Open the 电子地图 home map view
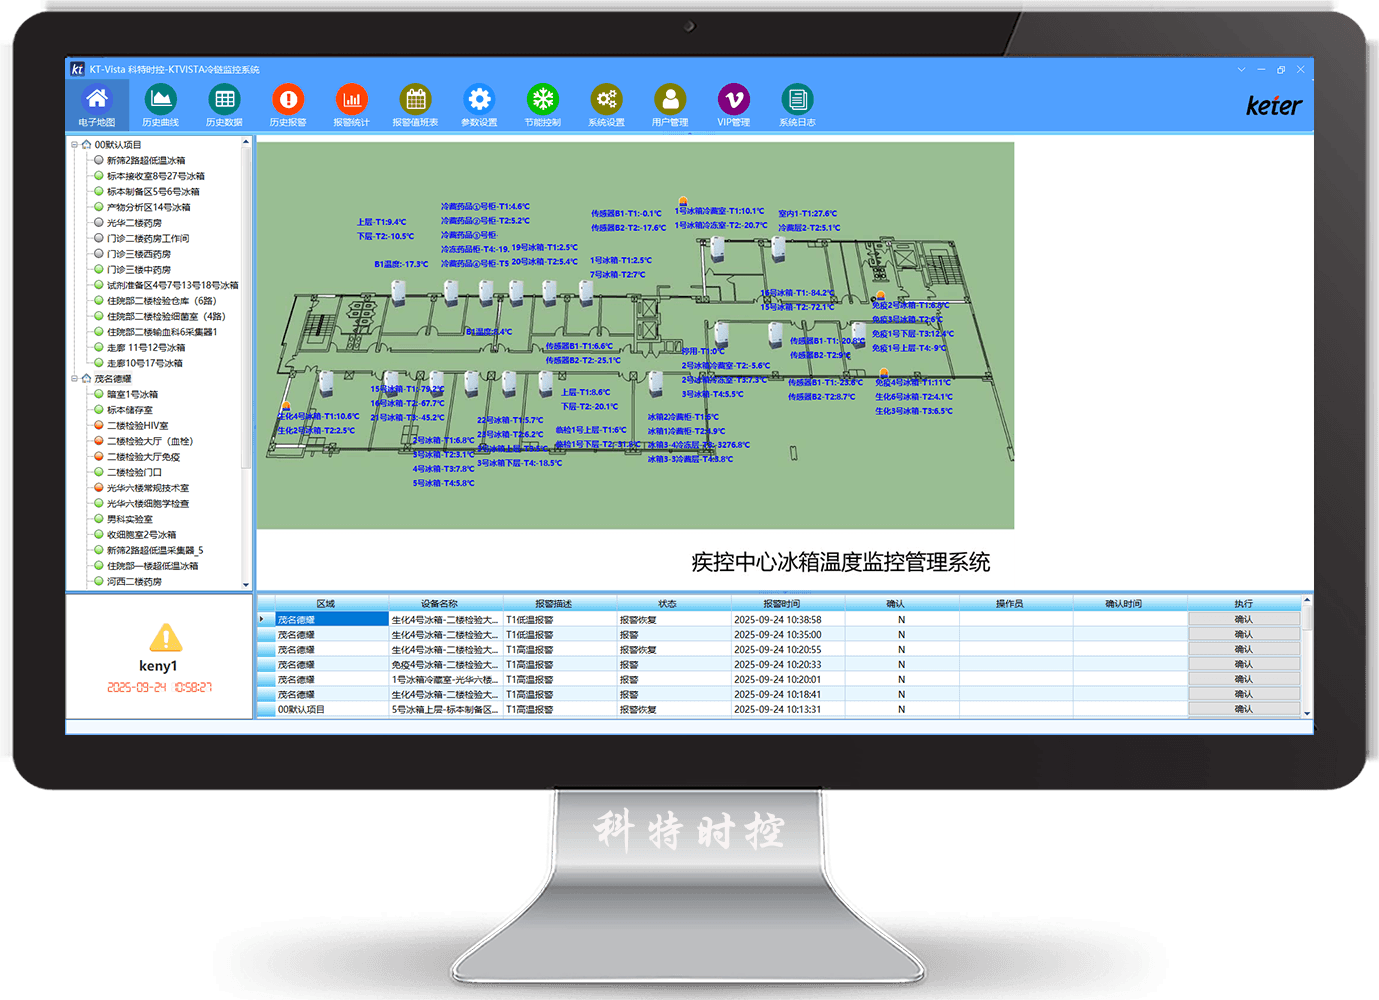Screen dimensions: 1379x1000 pyautogui.click(x=97, y=105)
